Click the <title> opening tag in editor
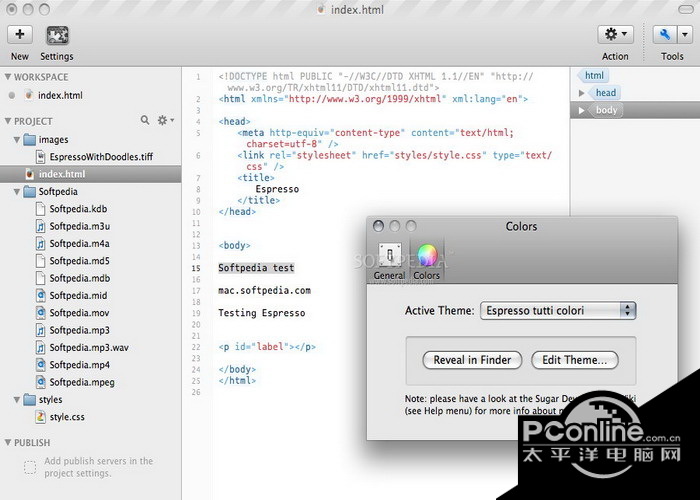Viewport: 700px width, 500px height. click(x=256, y=178)
